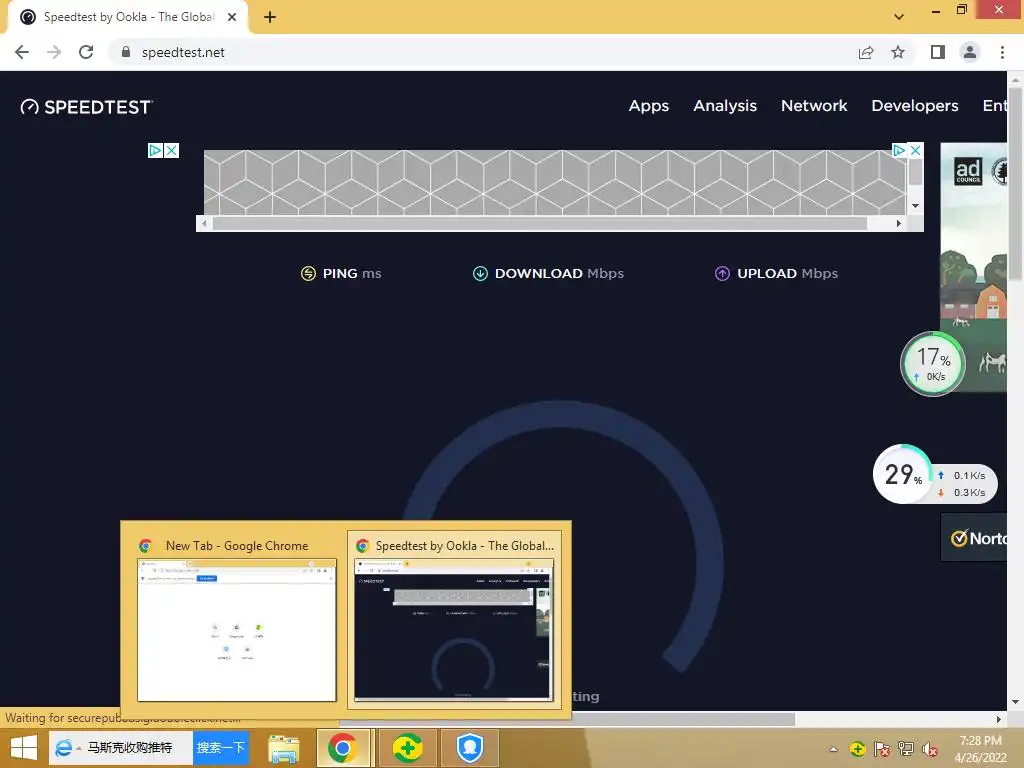Open the tab search dropdown chevron
The image size is (1024, 768).
899,17
